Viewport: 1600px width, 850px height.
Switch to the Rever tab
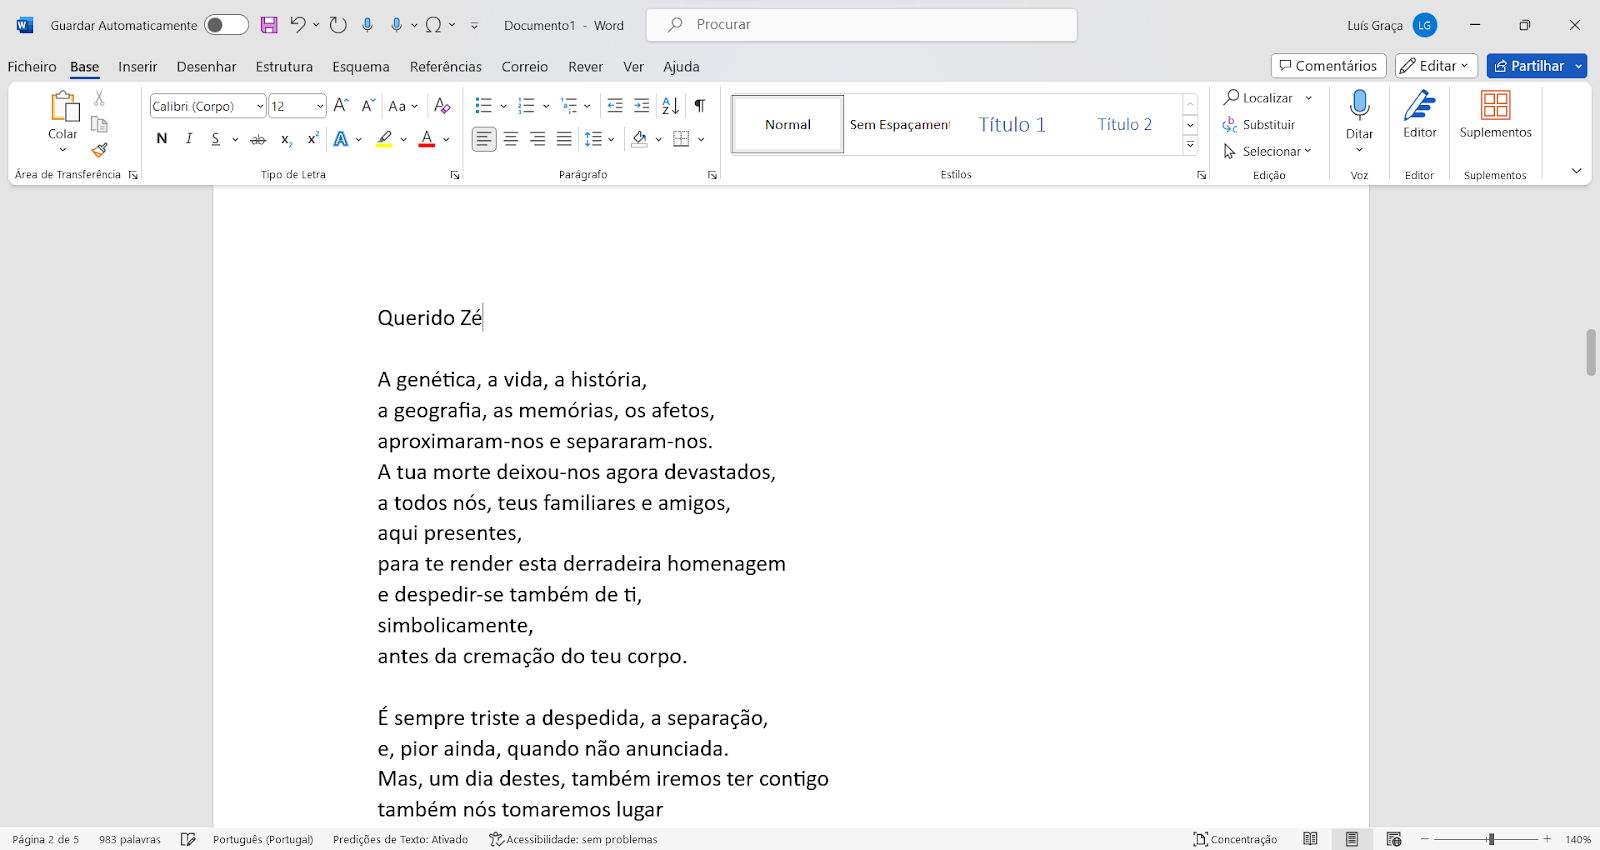586,67
